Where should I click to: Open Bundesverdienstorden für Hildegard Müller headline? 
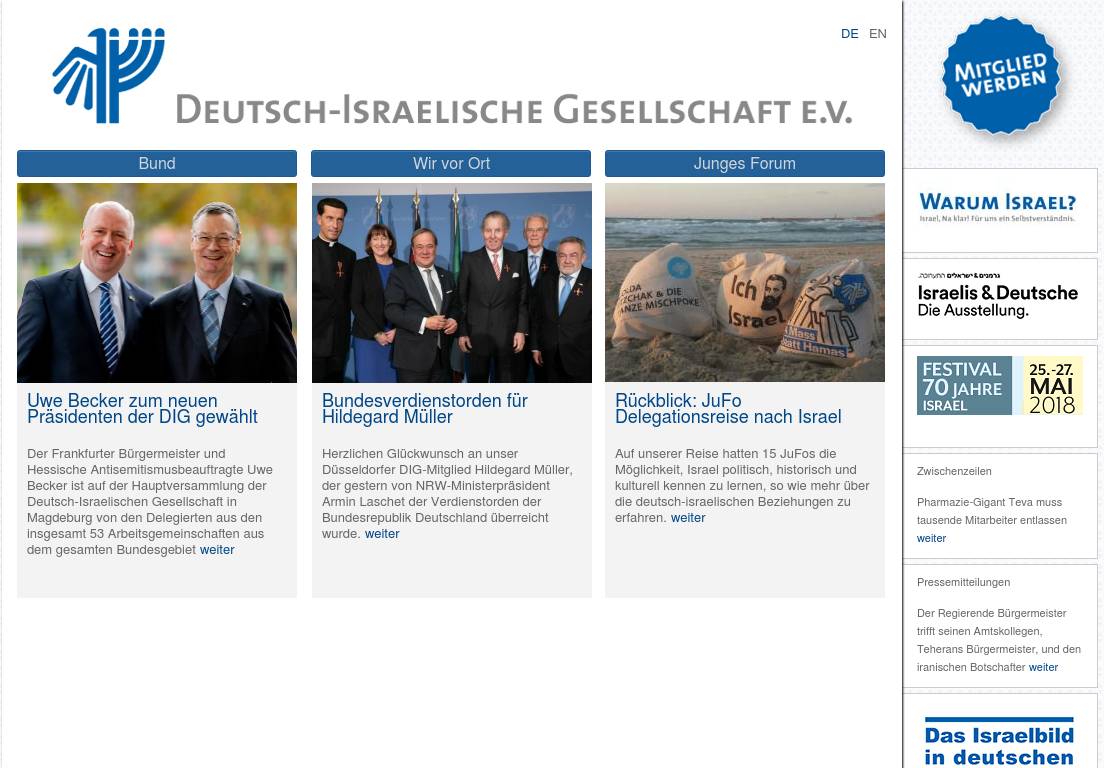[x=424, y=409]
